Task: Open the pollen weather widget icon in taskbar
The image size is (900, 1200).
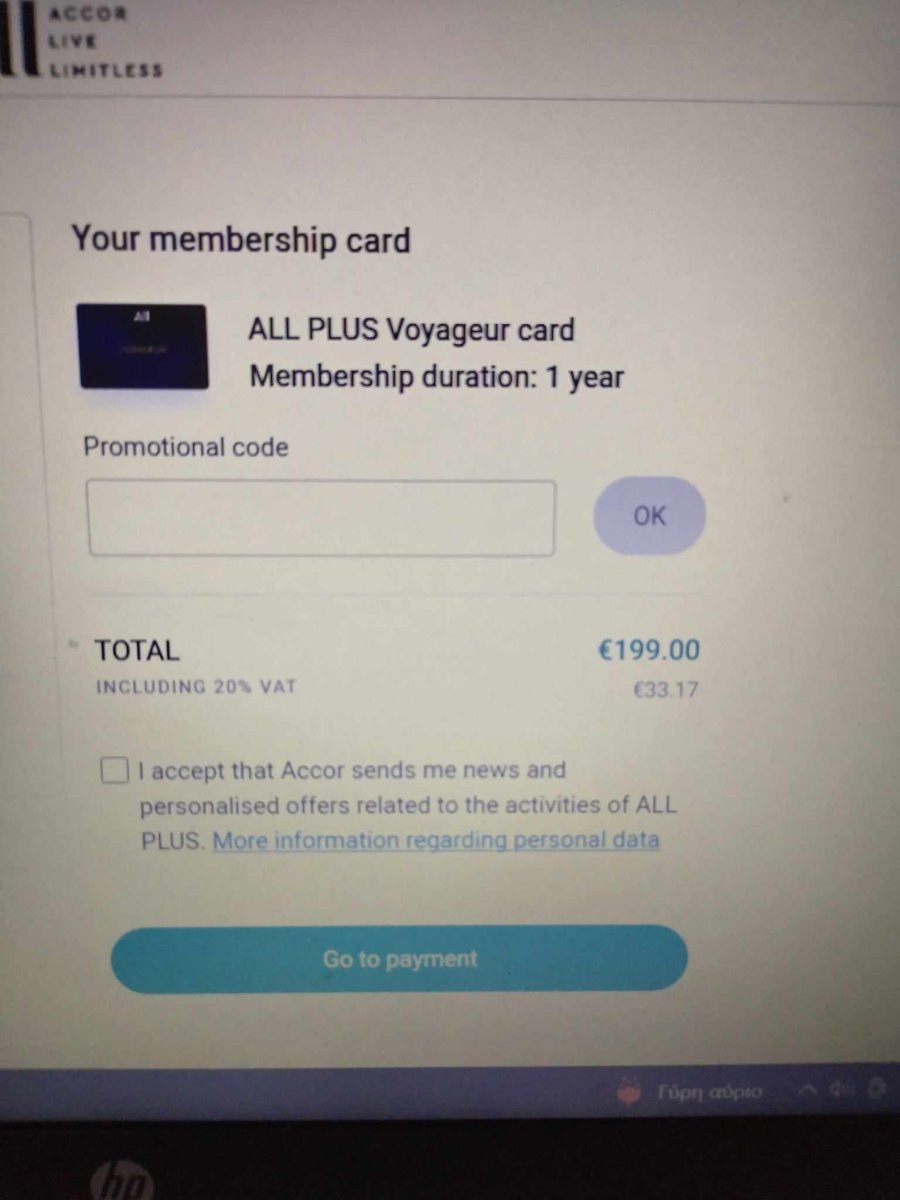Action: (x=629, y=1092)
